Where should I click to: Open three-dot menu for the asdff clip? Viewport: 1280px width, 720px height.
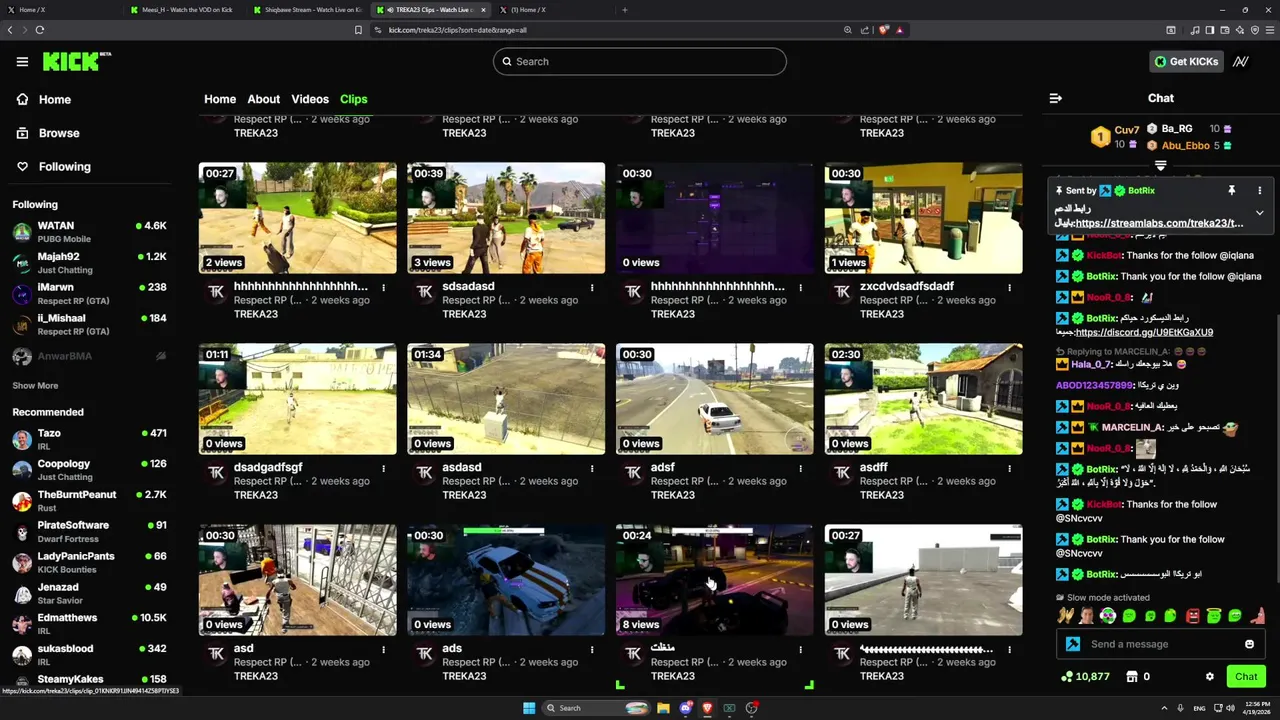1009,468
